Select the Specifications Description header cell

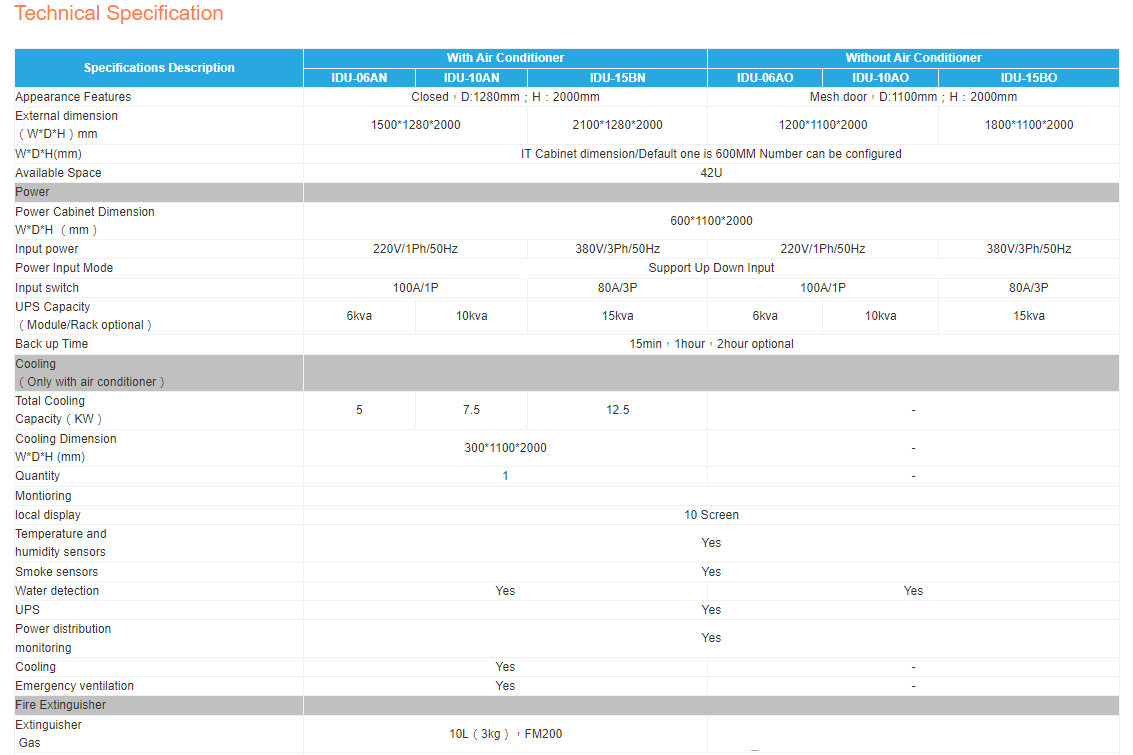coord(159,68)
